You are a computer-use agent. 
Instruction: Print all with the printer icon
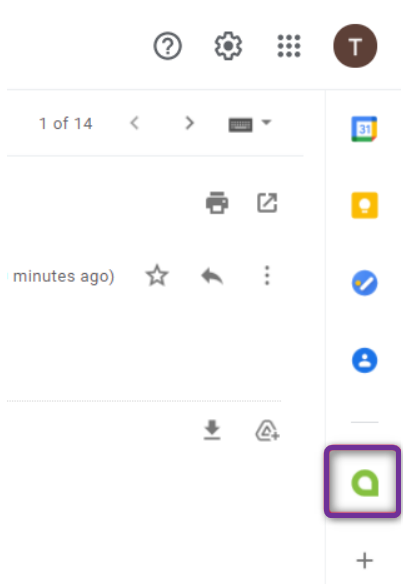coord(217,203)
